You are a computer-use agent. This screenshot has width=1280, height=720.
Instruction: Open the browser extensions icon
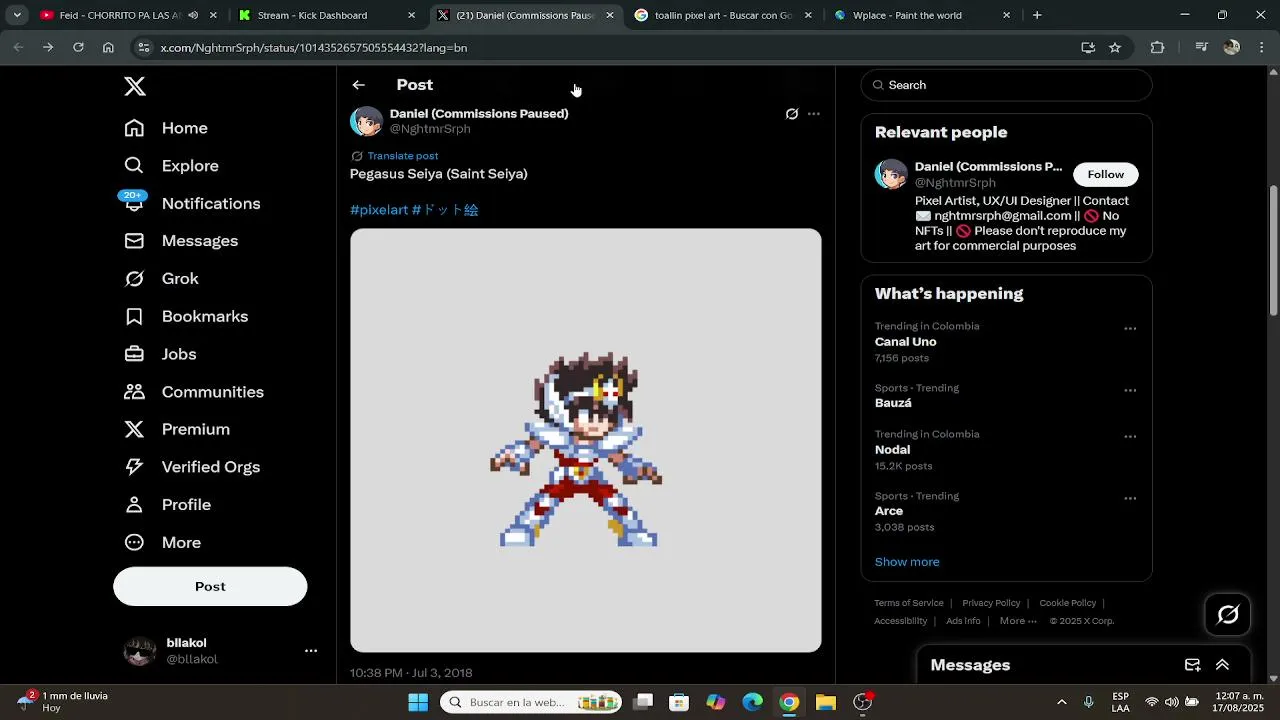[x=1157, y=47]
